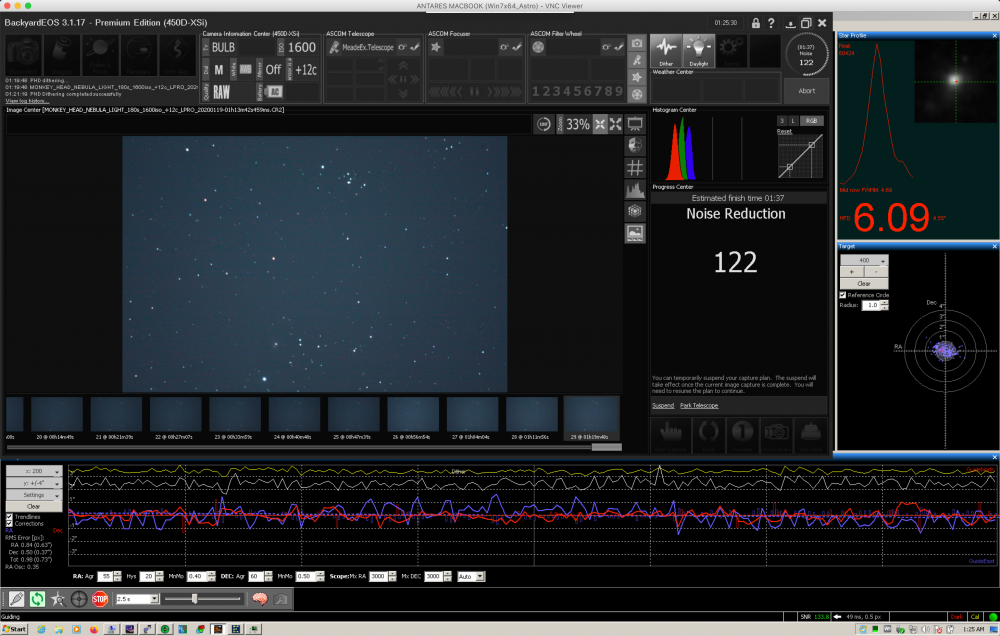Switch to Daylight mode lightbulb icon

coord(699,49)
